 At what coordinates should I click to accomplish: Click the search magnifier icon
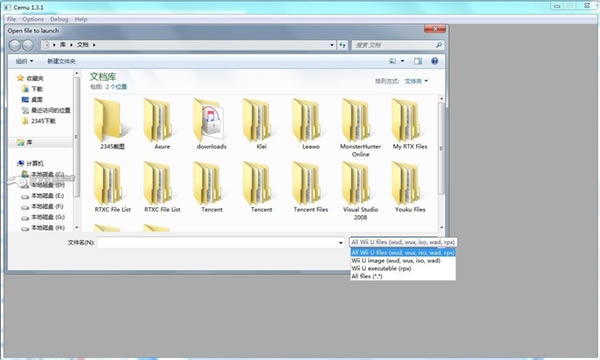click(x=439, y=45)
